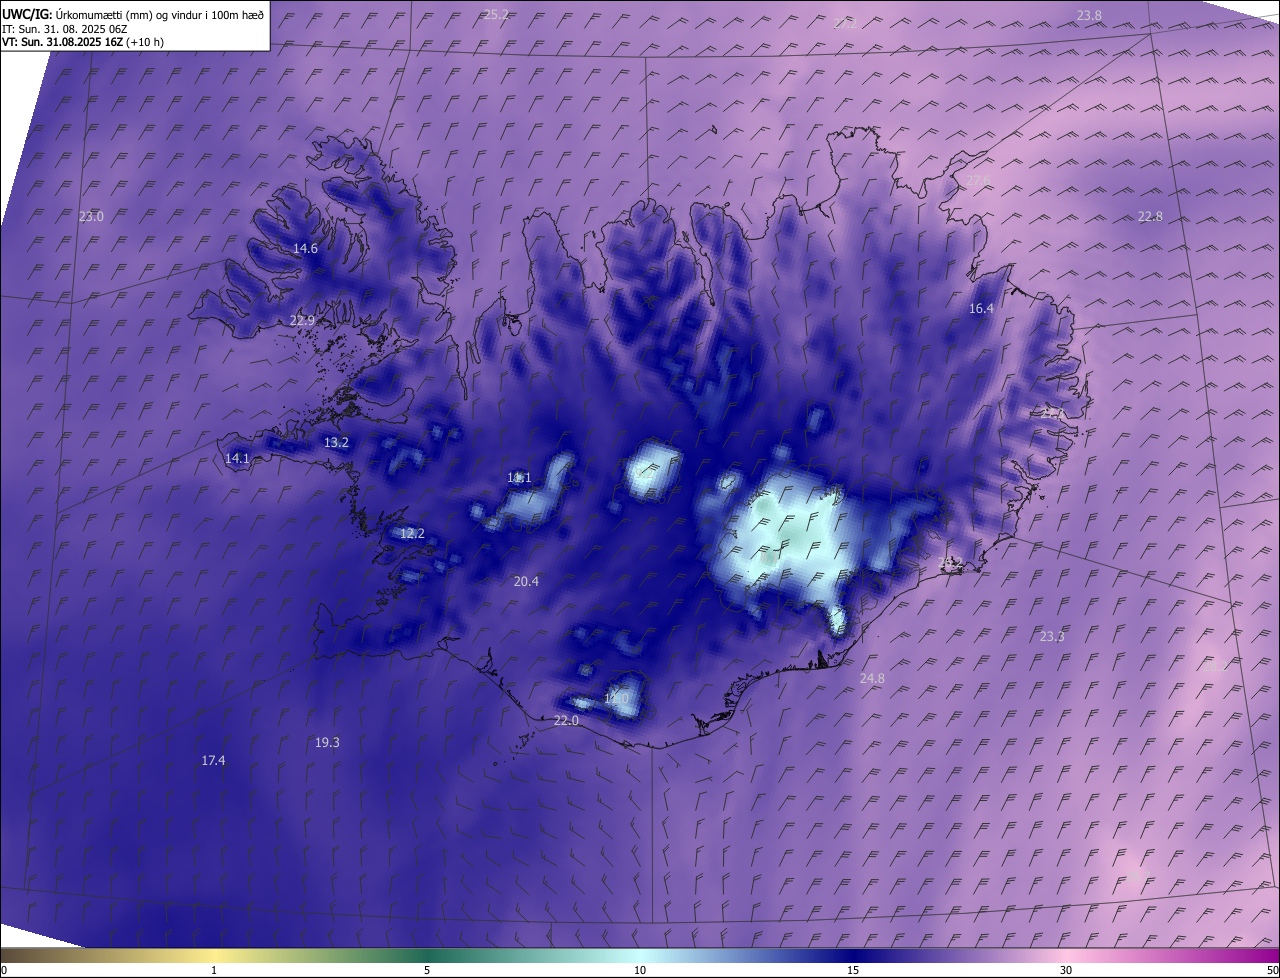
Task: Click the 22.9 value label
Action: click(x=302, y=321)
